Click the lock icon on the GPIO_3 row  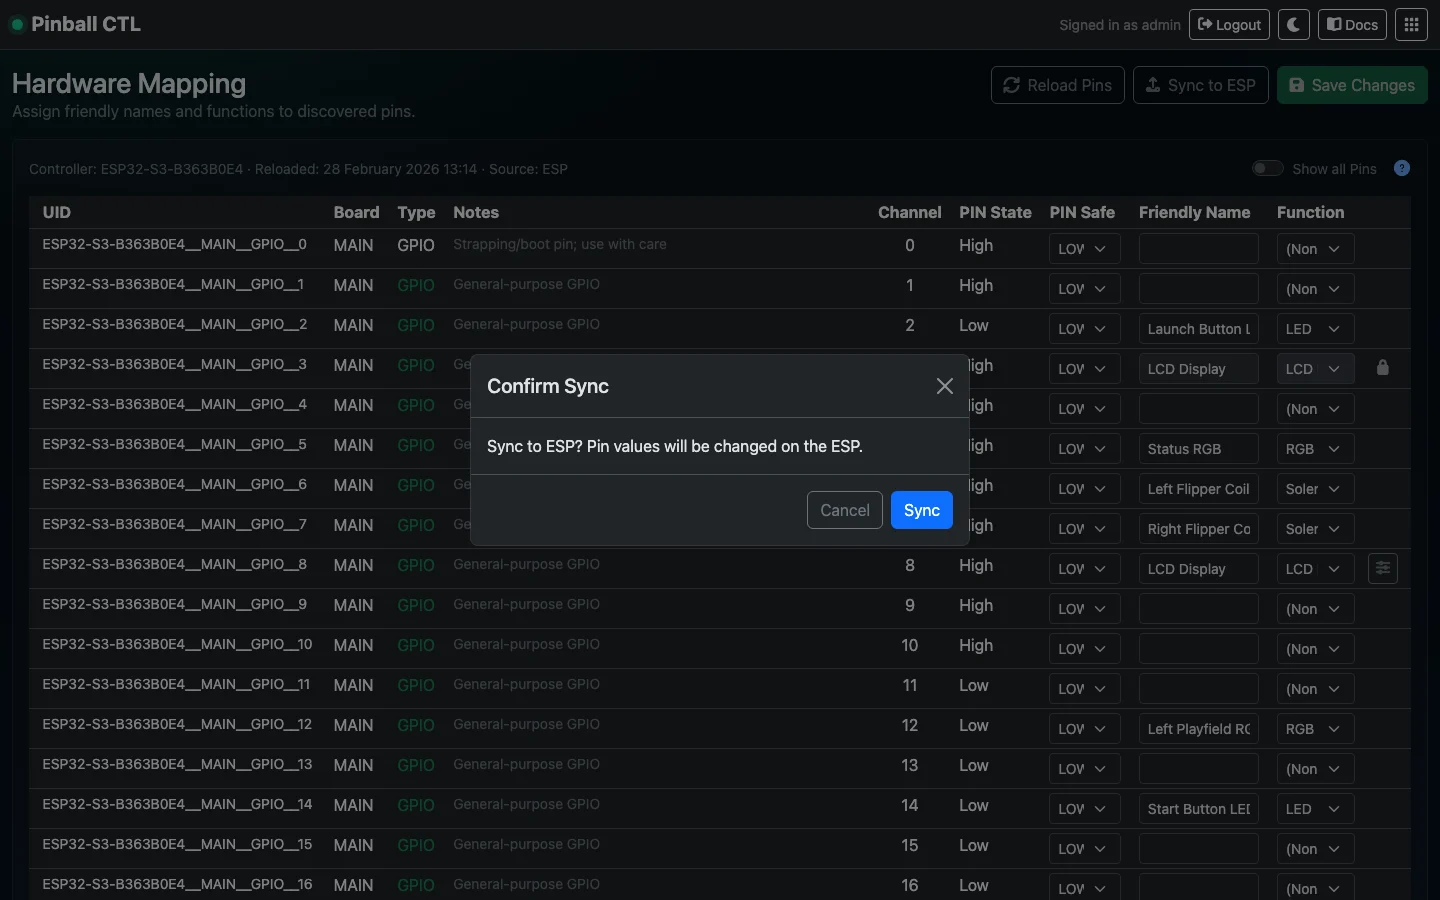1383,368
